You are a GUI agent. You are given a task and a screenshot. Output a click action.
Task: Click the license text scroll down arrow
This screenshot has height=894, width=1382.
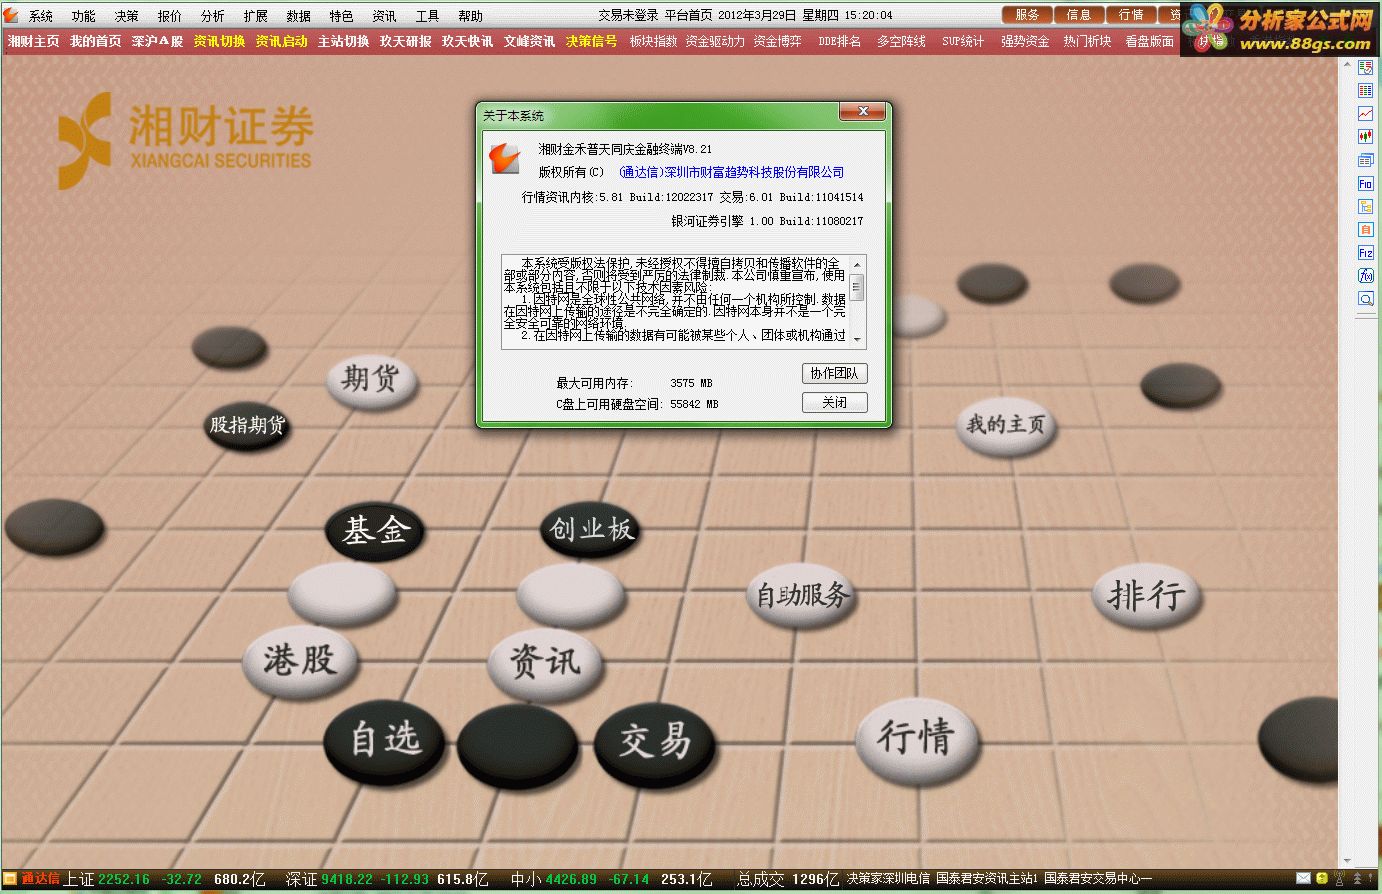click(857, 340)
